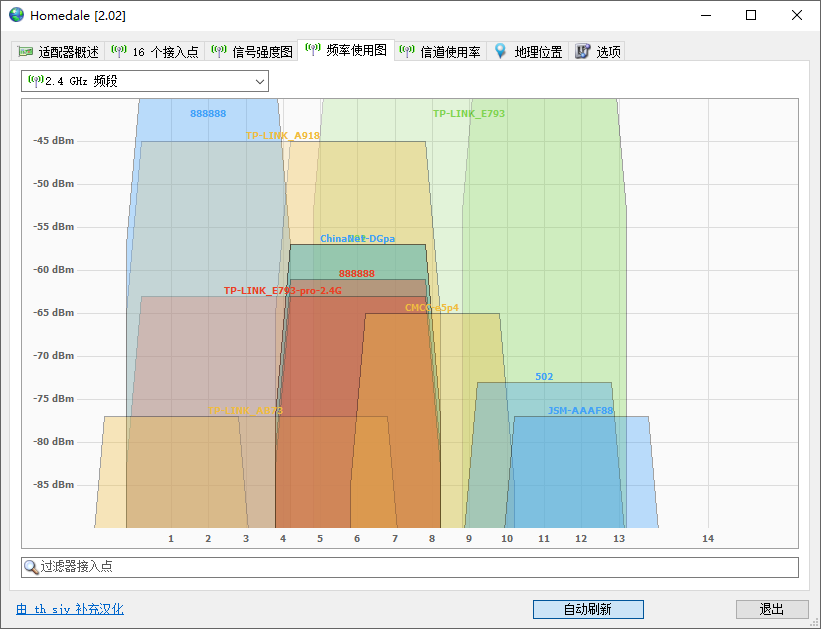821x629 pixels.
Task: Type in the 过滤器接入点 filter field
Action: point(420,567)
